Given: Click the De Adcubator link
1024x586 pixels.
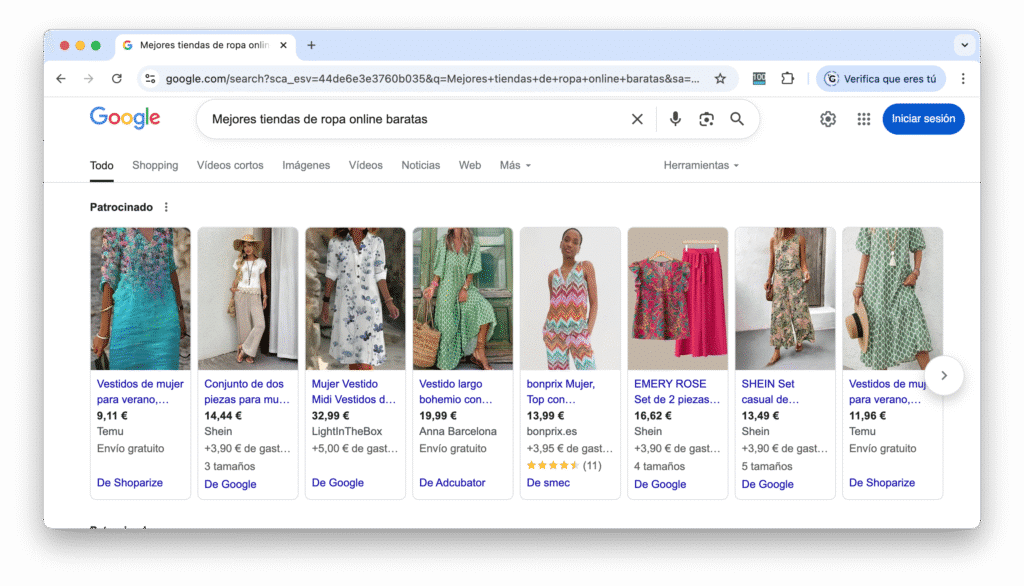Looking at the screenshot, I should (452, 483).
